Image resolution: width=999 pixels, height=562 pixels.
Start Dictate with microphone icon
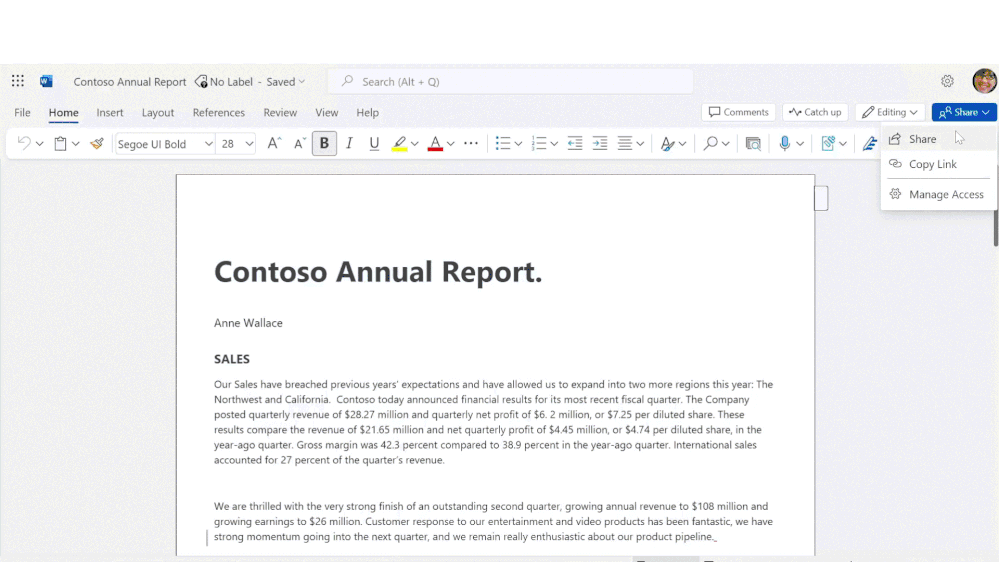pyautogui.click(x=785, y=143)
